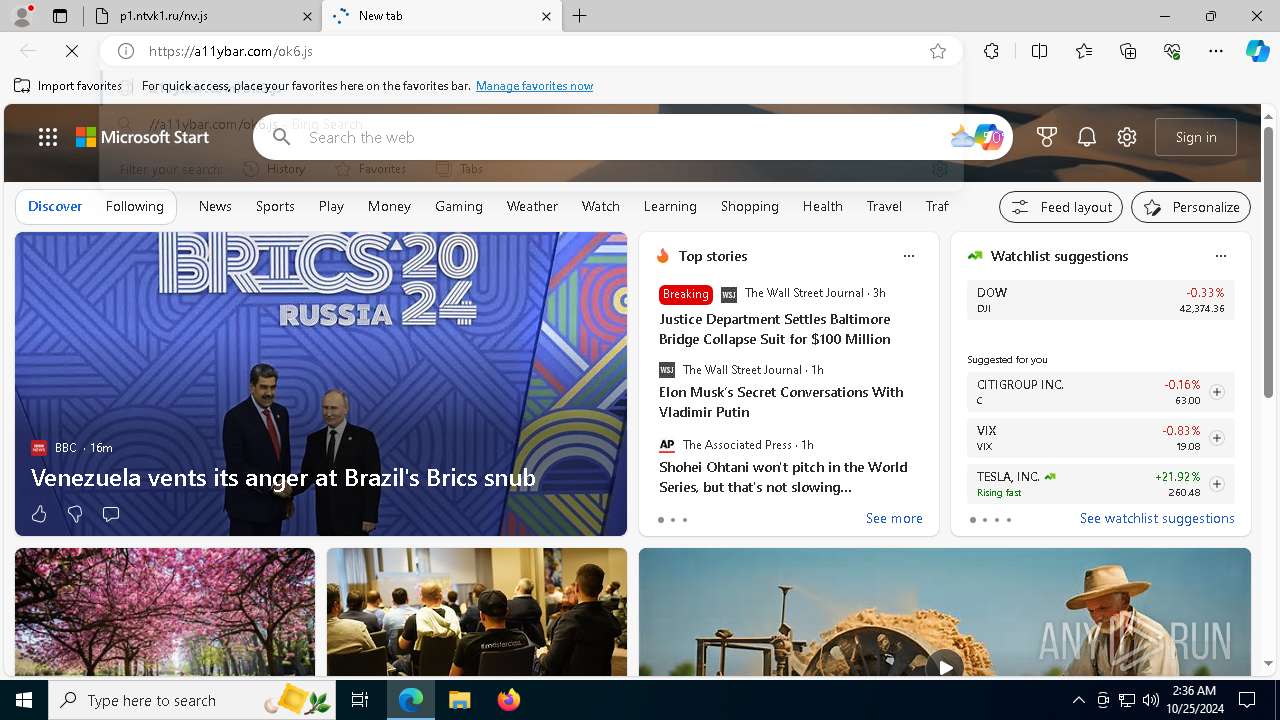The width and height of the screenshot is (1280, 720).
Task: Open tab actions menu icon
Action: [x=60, y=16]
